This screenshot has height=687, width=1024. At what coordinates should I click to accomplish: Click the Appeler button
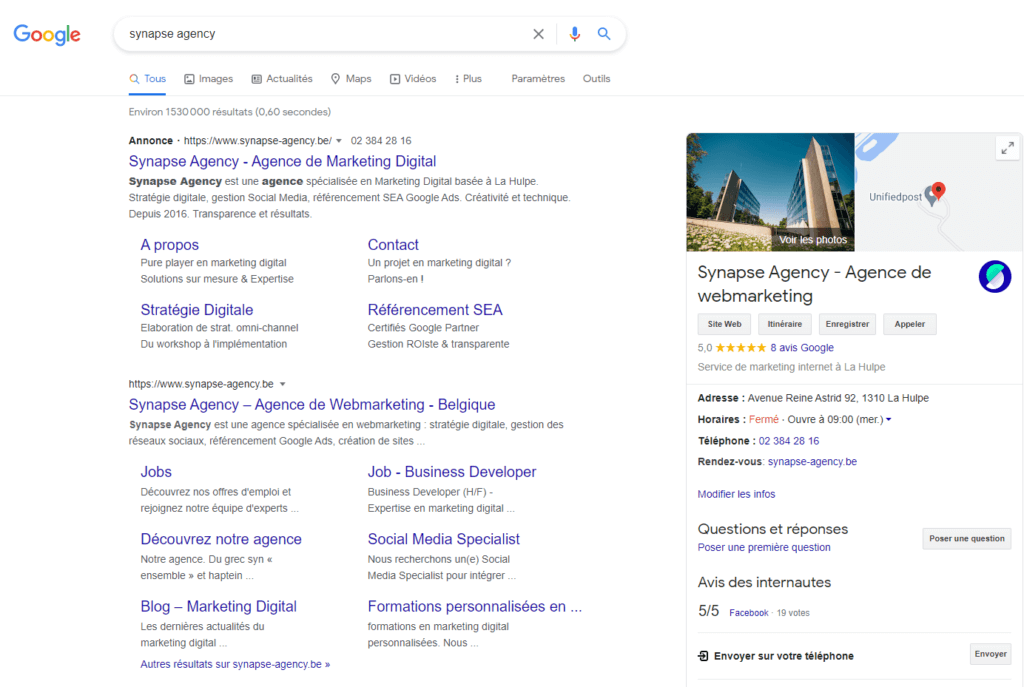(910, 324)
